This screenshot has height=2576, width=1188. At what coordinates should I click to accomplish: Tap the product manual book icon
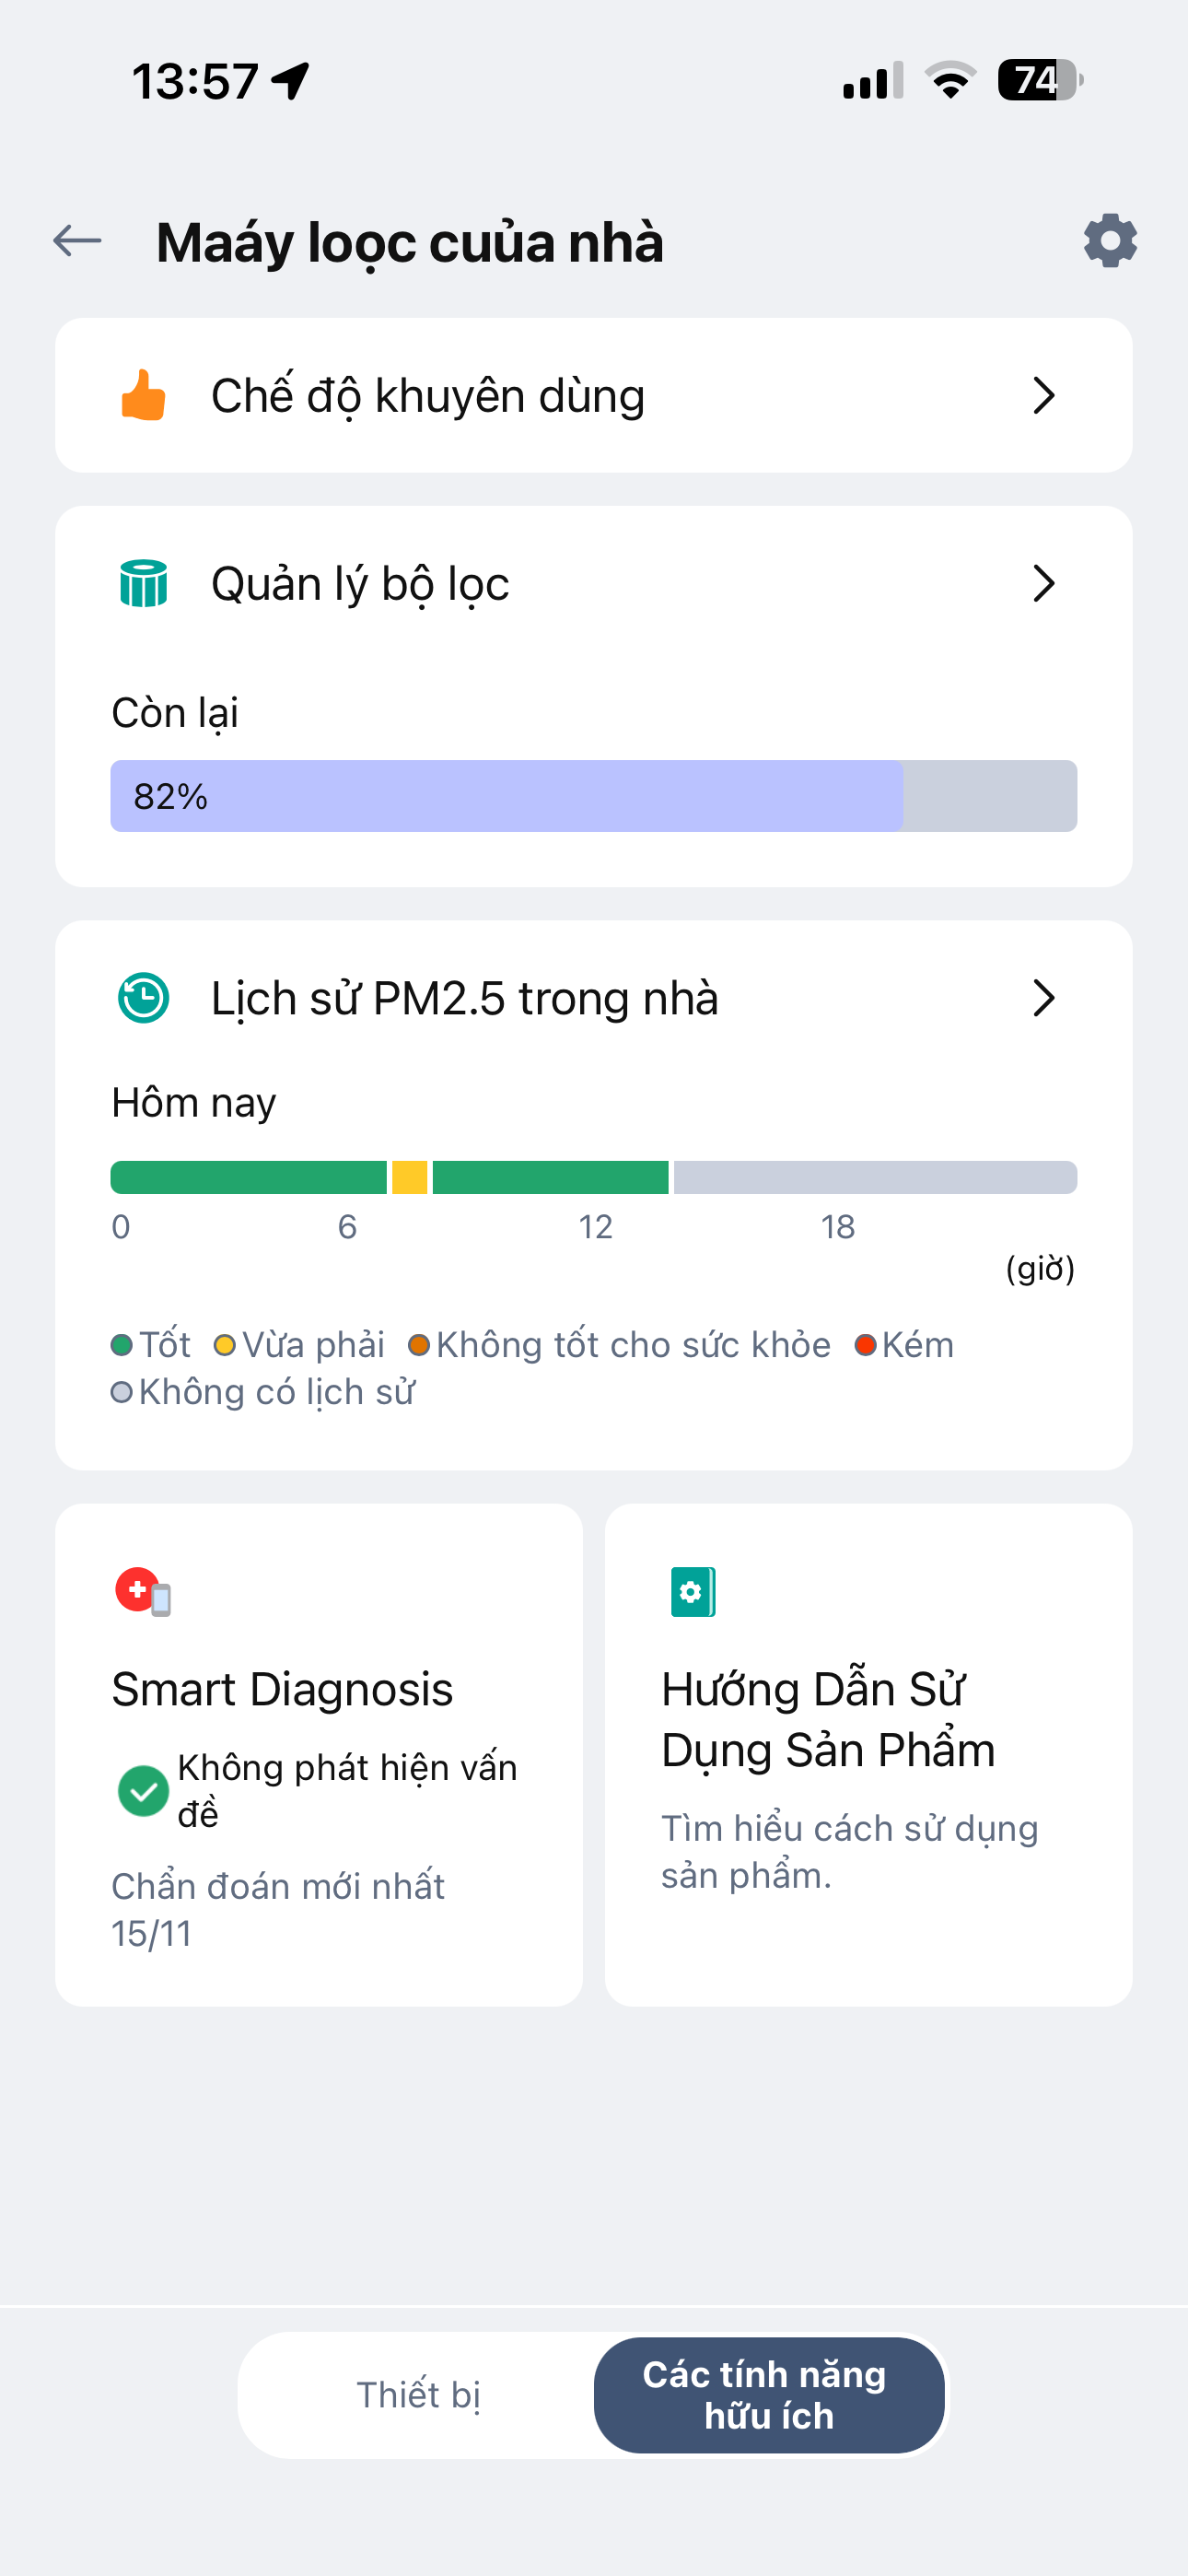click(x=692, y=1591)
